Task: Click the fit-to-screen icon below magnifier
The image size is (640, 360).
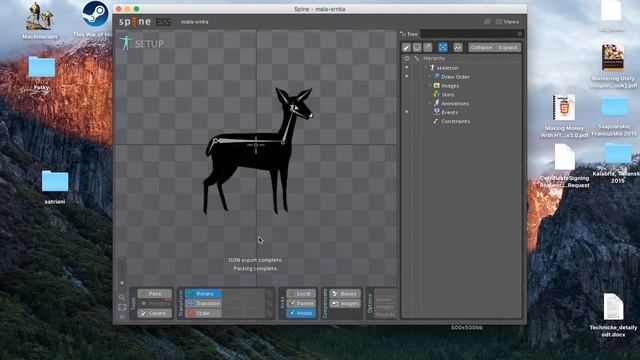Action: (x=122, y=307)
